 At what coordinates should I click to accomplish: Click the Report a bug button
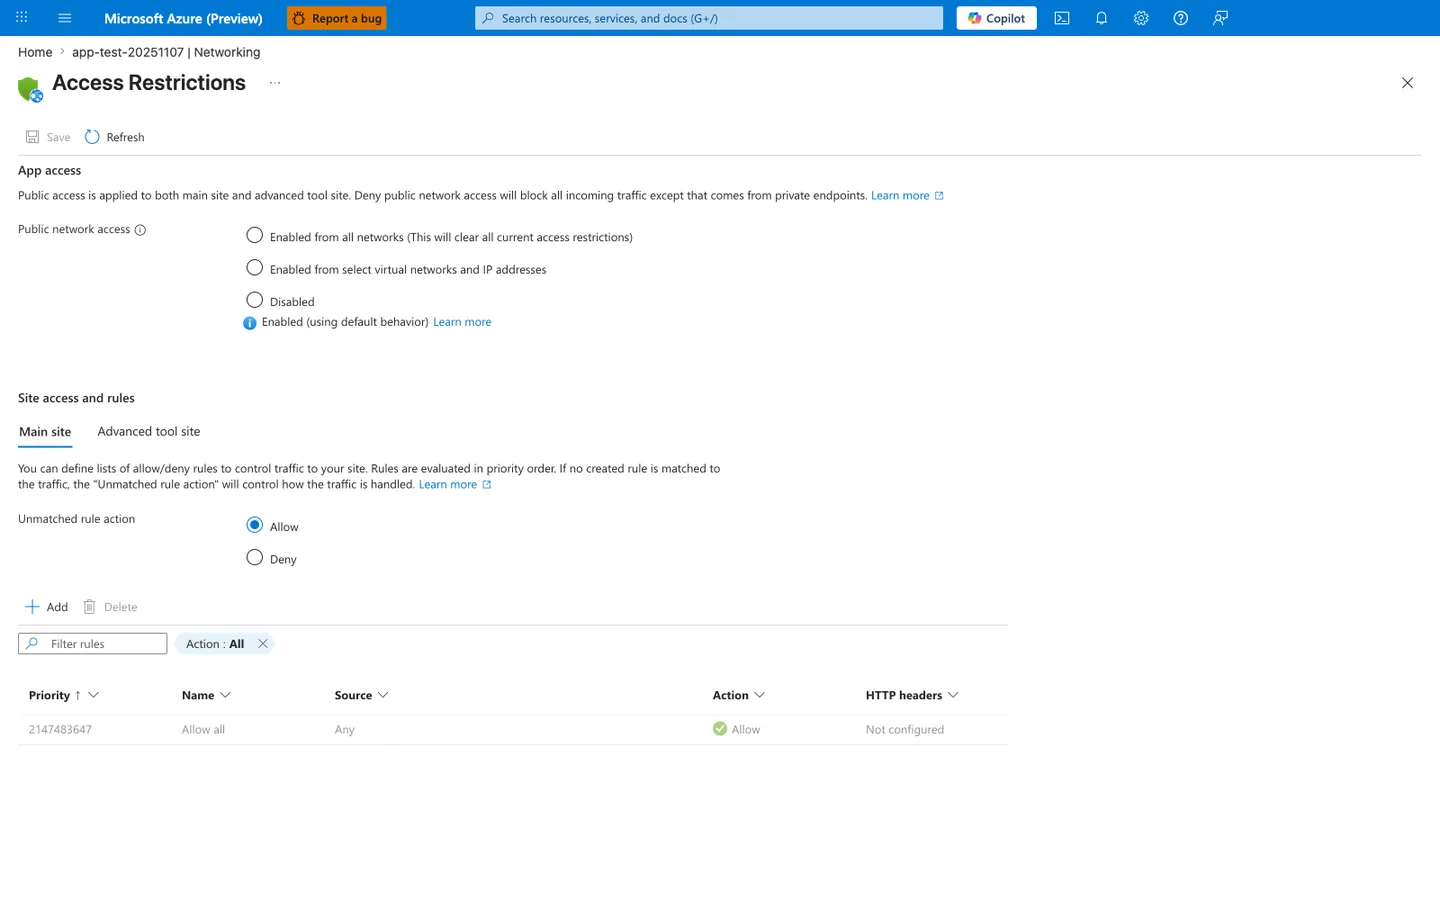click(337, 18)
